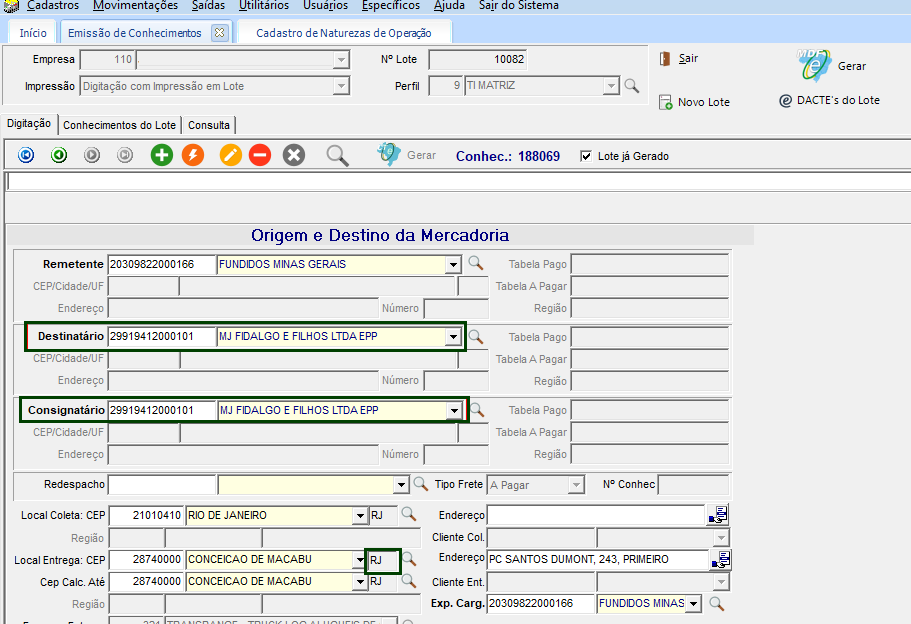Click Redespacho code input field
This screenshot has height=624, width=911.
pos(162,485)
